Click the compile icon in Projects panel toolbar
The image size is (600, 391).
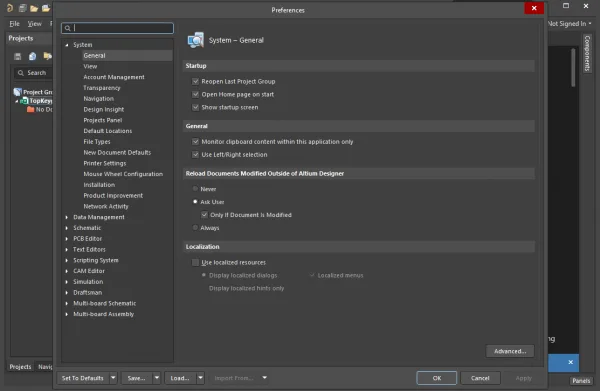[33, 57]
